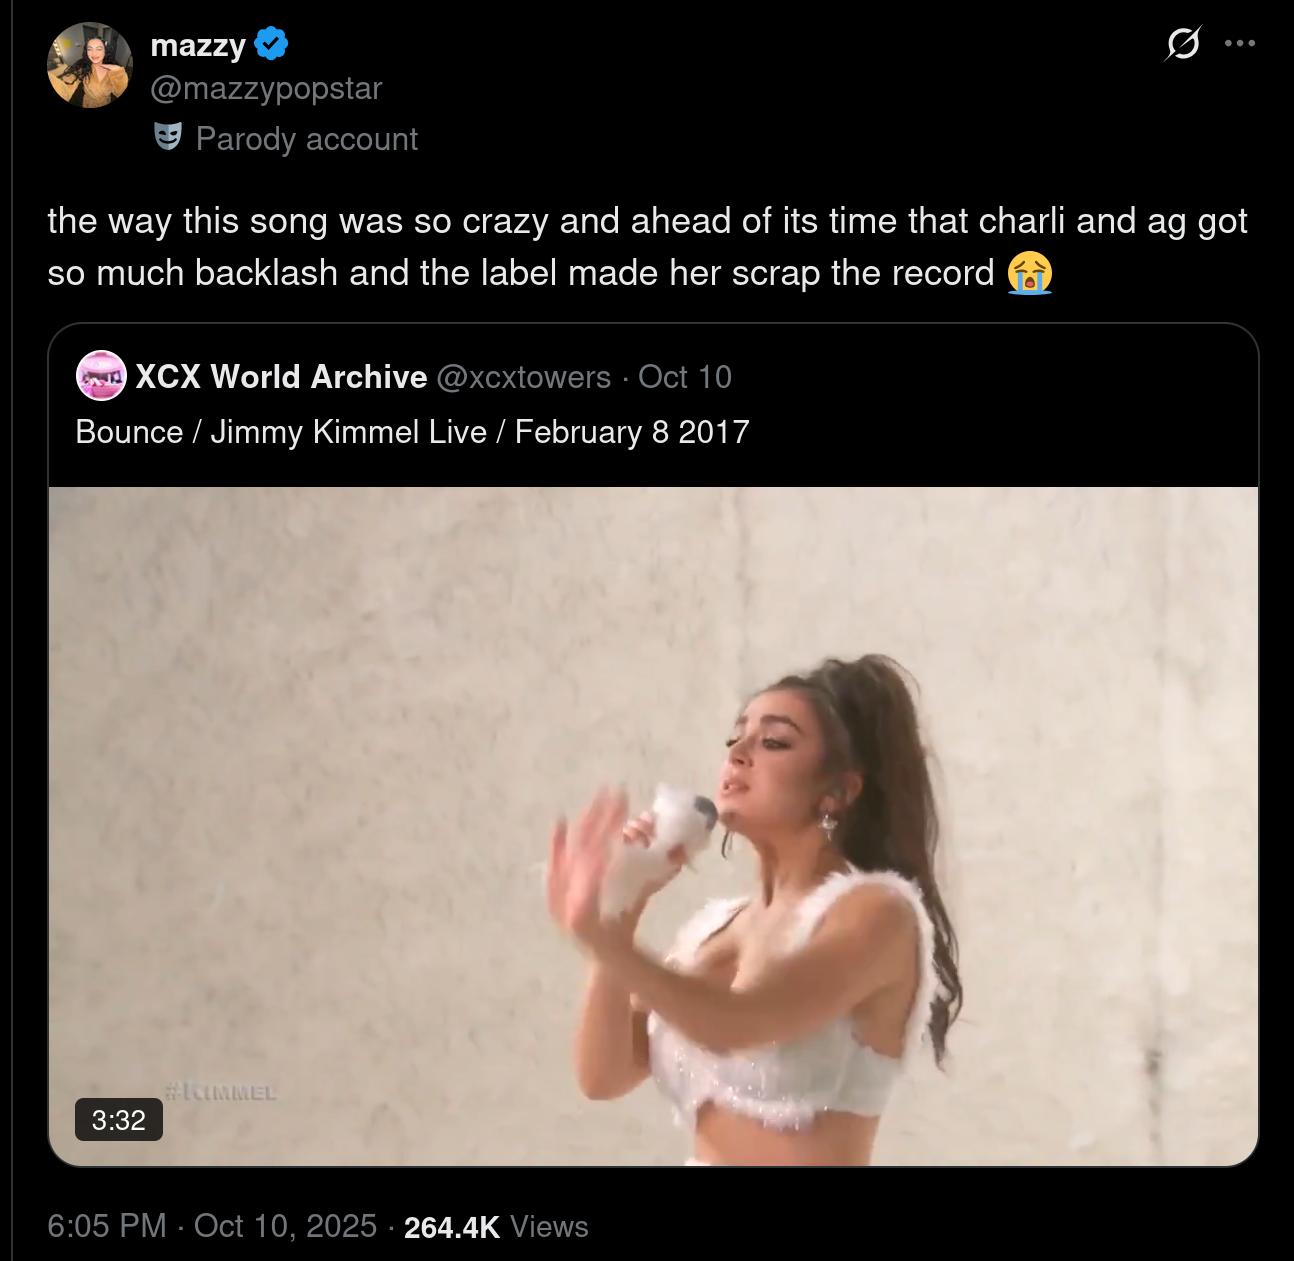Open the mazzy display name link

197,45
